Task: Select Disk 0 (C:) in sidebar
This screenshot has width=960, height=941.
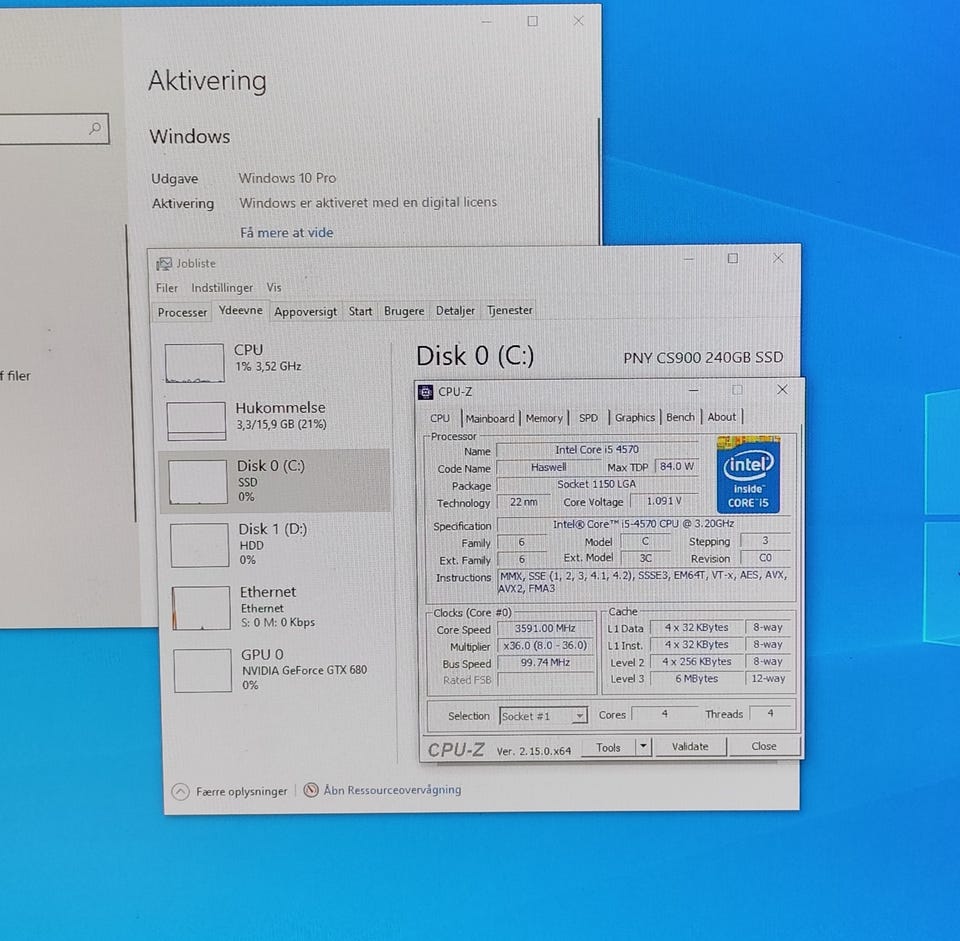Action: [275, 481]
